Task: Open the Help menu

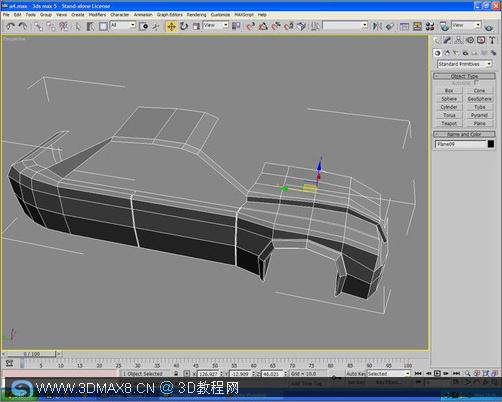Action: 262,15
